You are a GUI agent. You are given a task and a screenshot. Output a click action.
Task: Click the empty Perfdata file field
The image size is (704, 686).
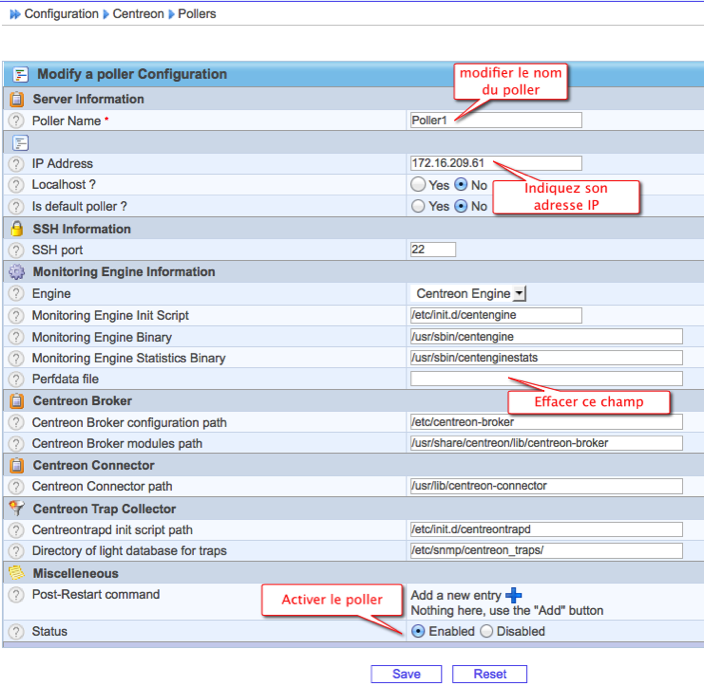(546, 379)
